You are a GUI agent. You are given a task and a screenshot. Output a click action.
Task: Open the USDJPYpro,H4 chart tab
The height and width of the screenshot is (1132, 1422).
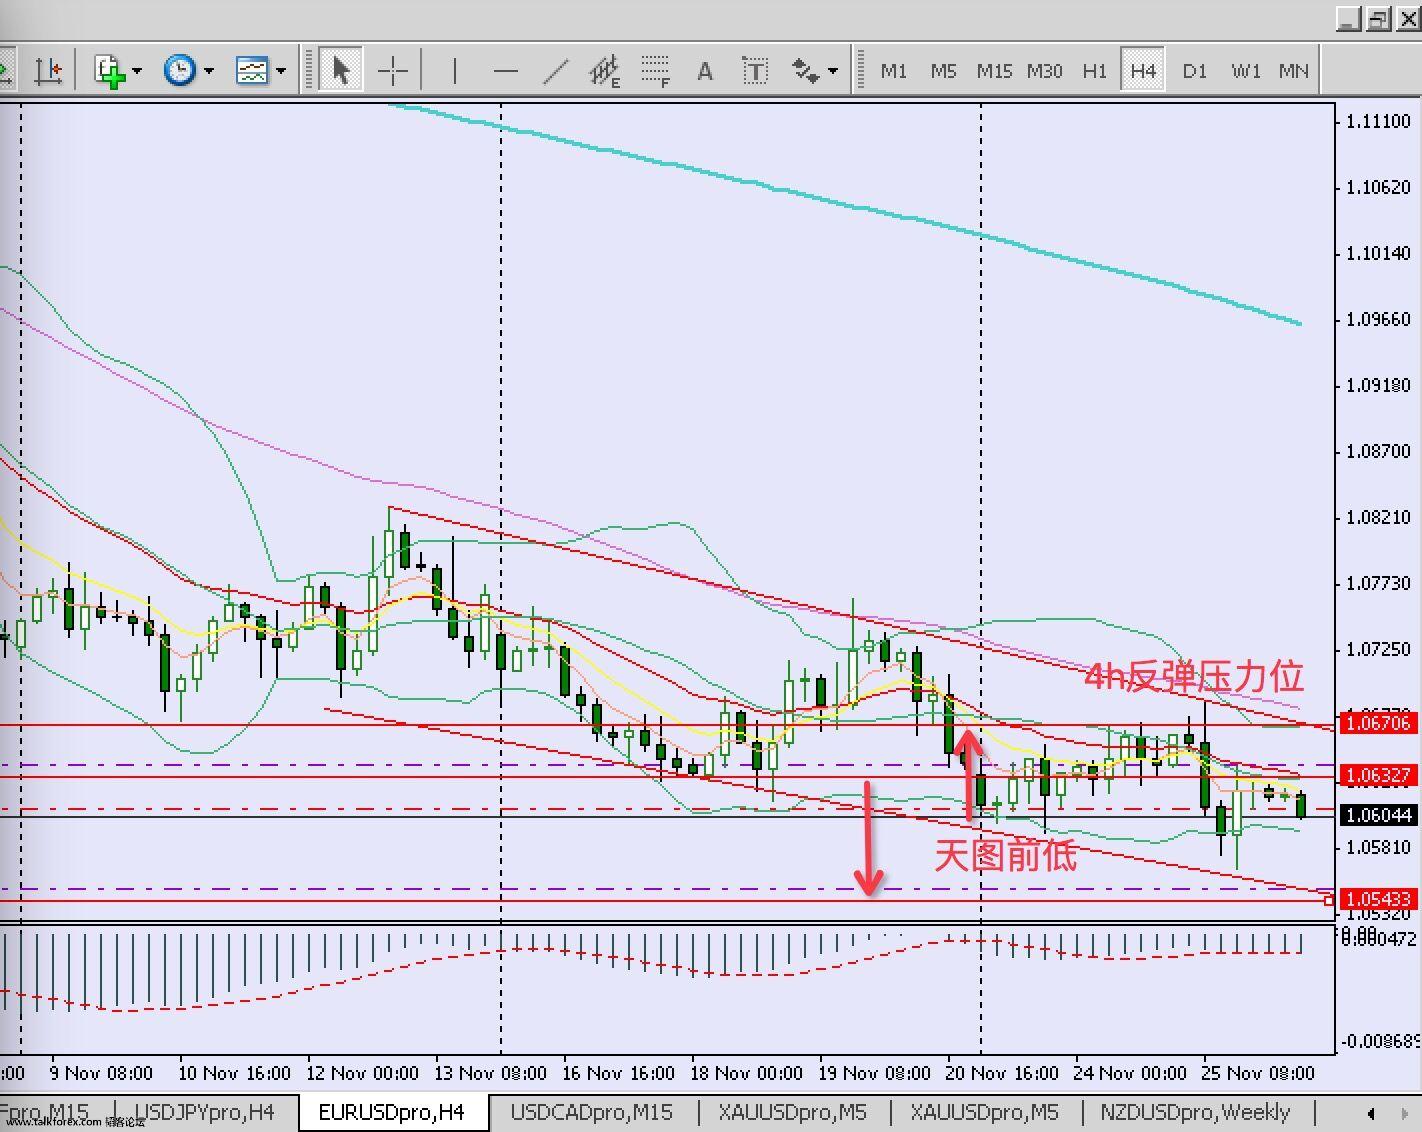coord(205,1112)
